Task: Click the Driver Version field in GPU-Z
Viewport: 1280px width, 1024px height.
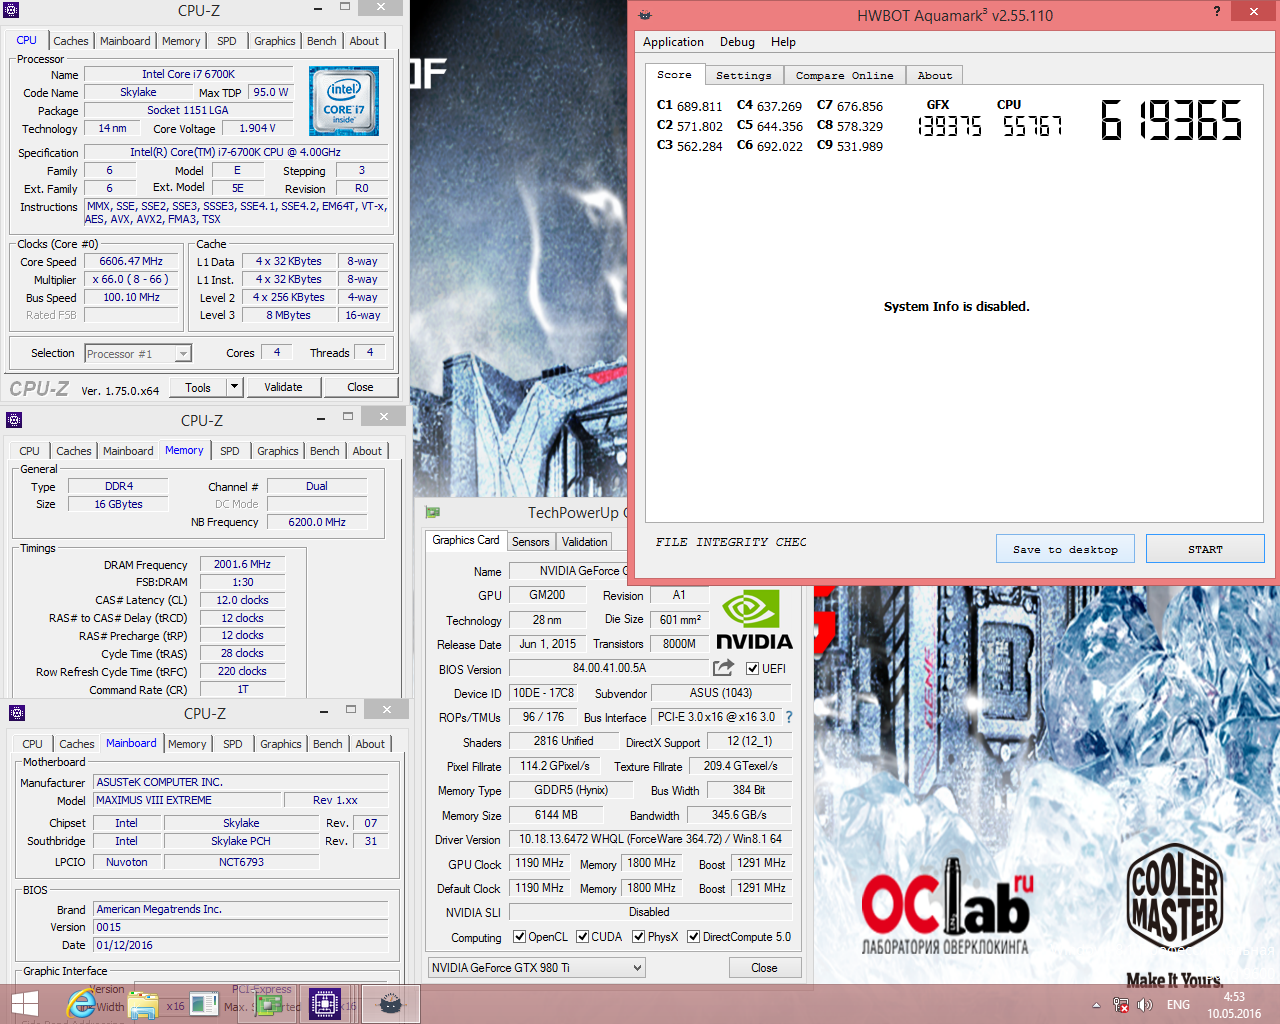Action: (x=650, y=839)
